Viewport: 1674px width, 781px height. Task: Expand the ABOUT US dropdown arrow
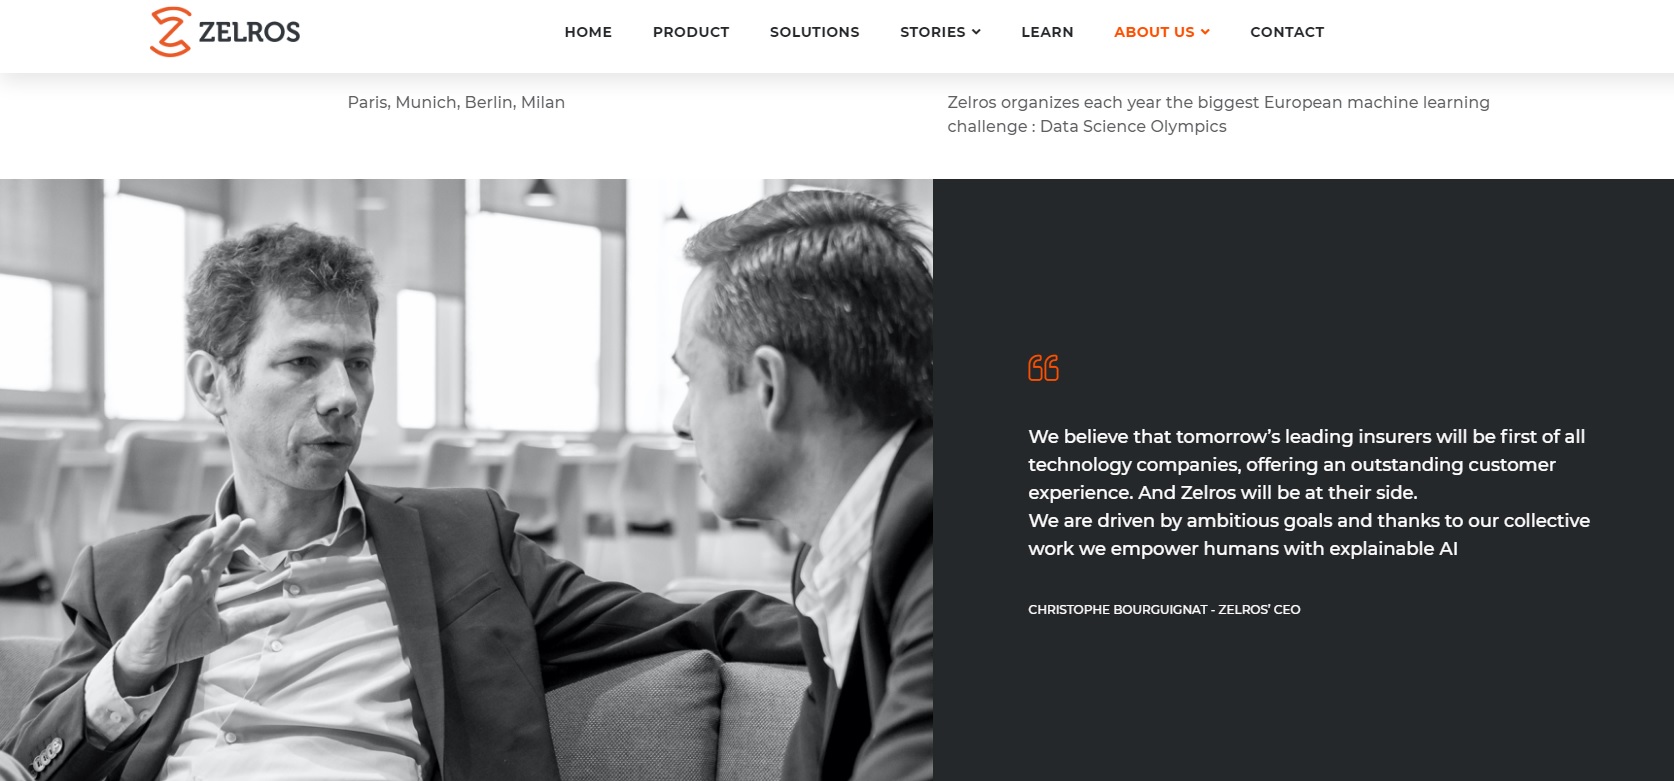(x=1205, y=32)
